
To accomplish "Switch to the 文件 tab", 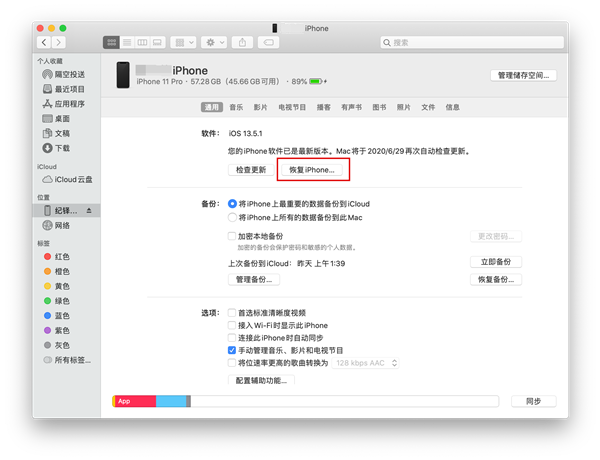I will [428, 107].
